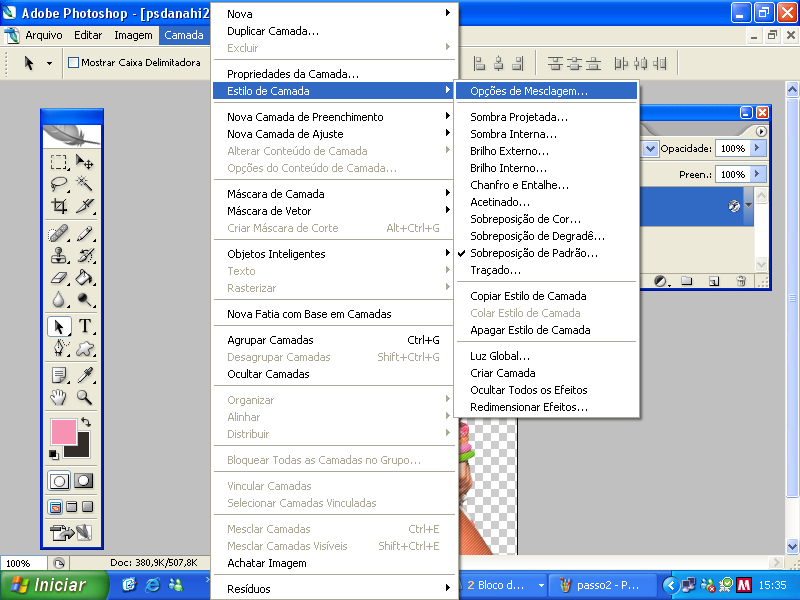The image size is (800, 600).
Task: Click new layer icon in Layers panel
Action: [714, 281]
